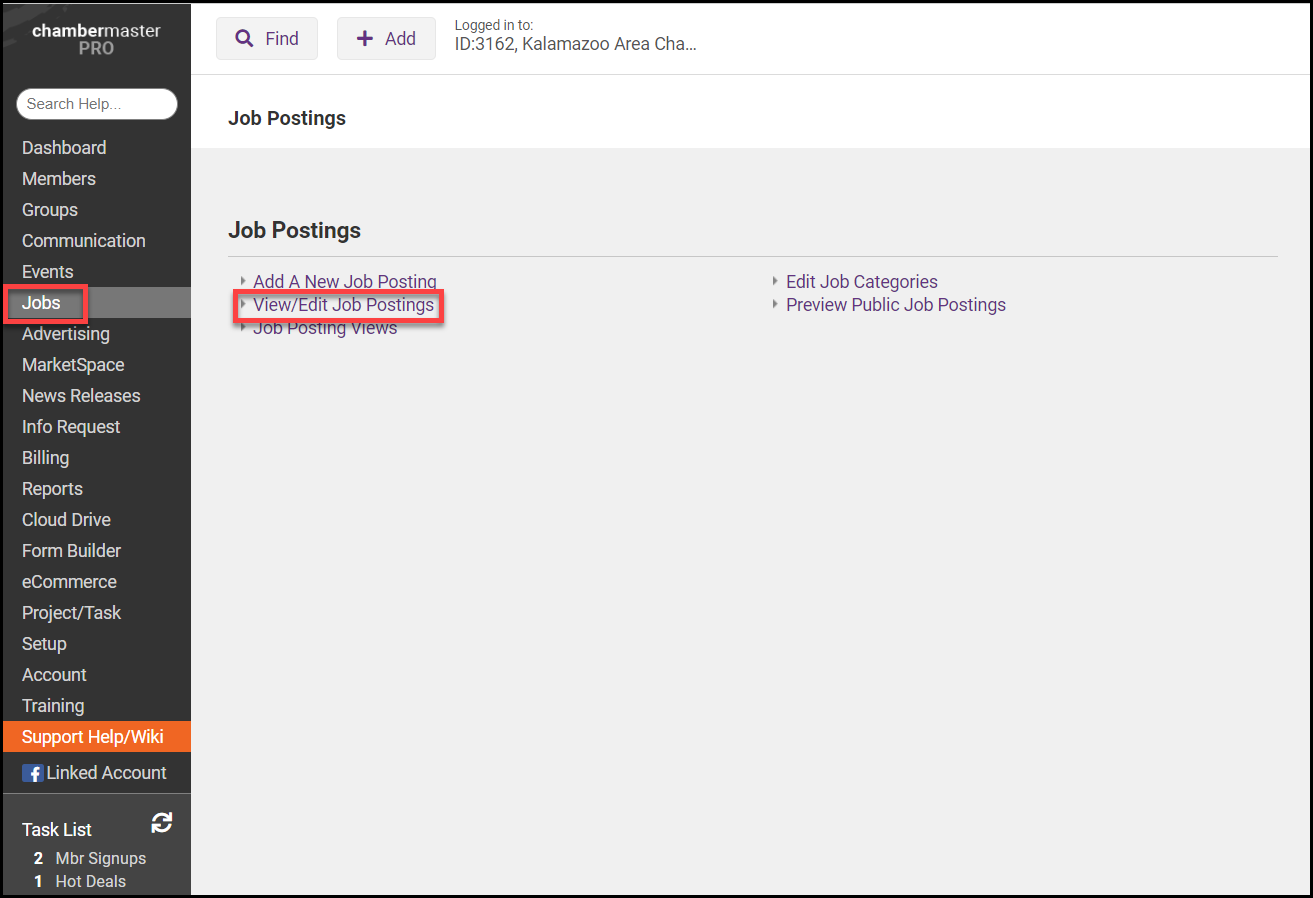Screen dimensions: 1313x898
Task: Open Setup in the sidebar
Action: point(44,644)
